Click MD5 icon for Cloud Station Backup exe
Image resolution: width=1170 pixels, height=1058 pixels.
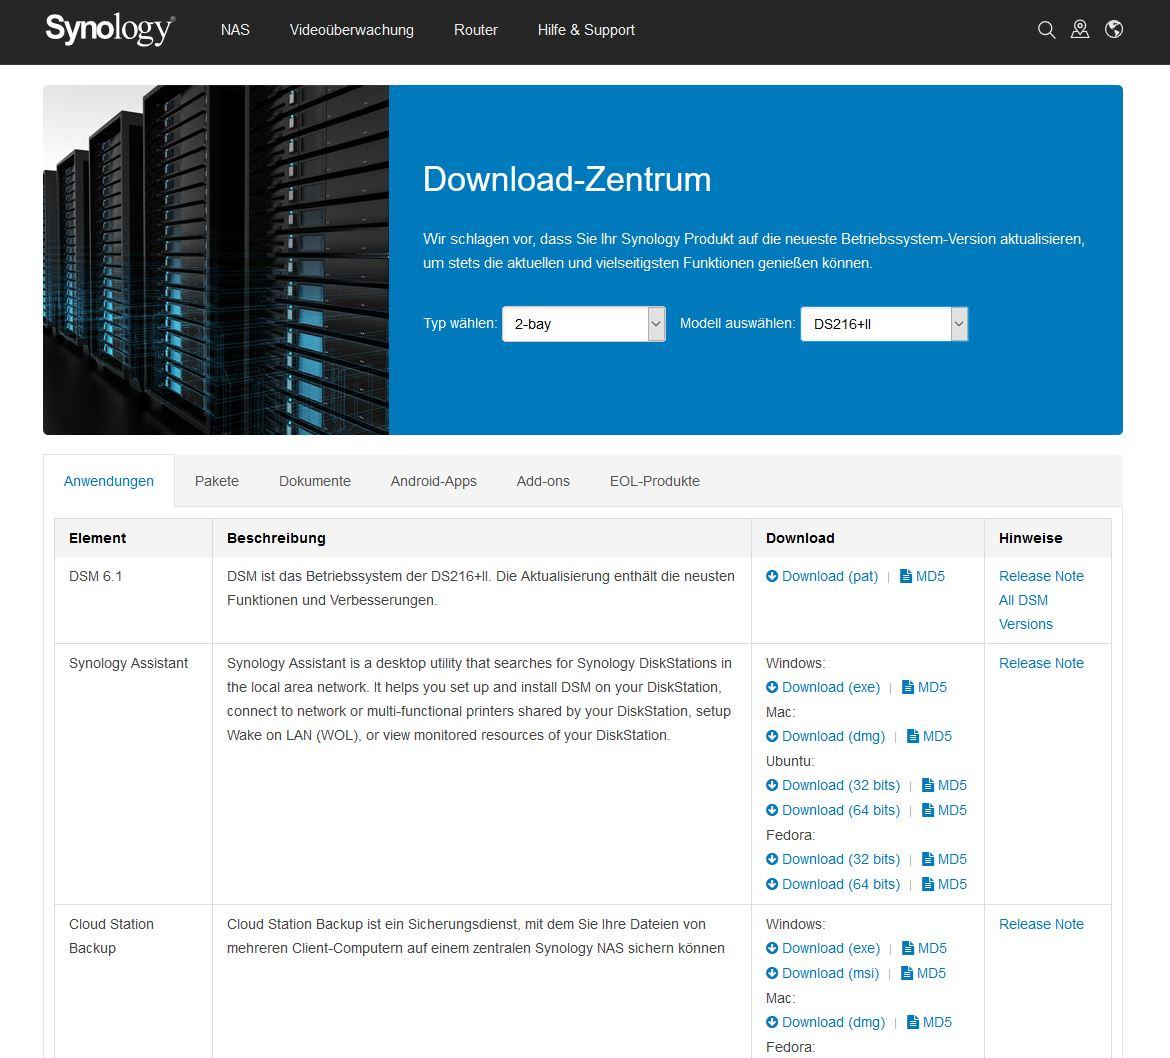tap(908, 948)
